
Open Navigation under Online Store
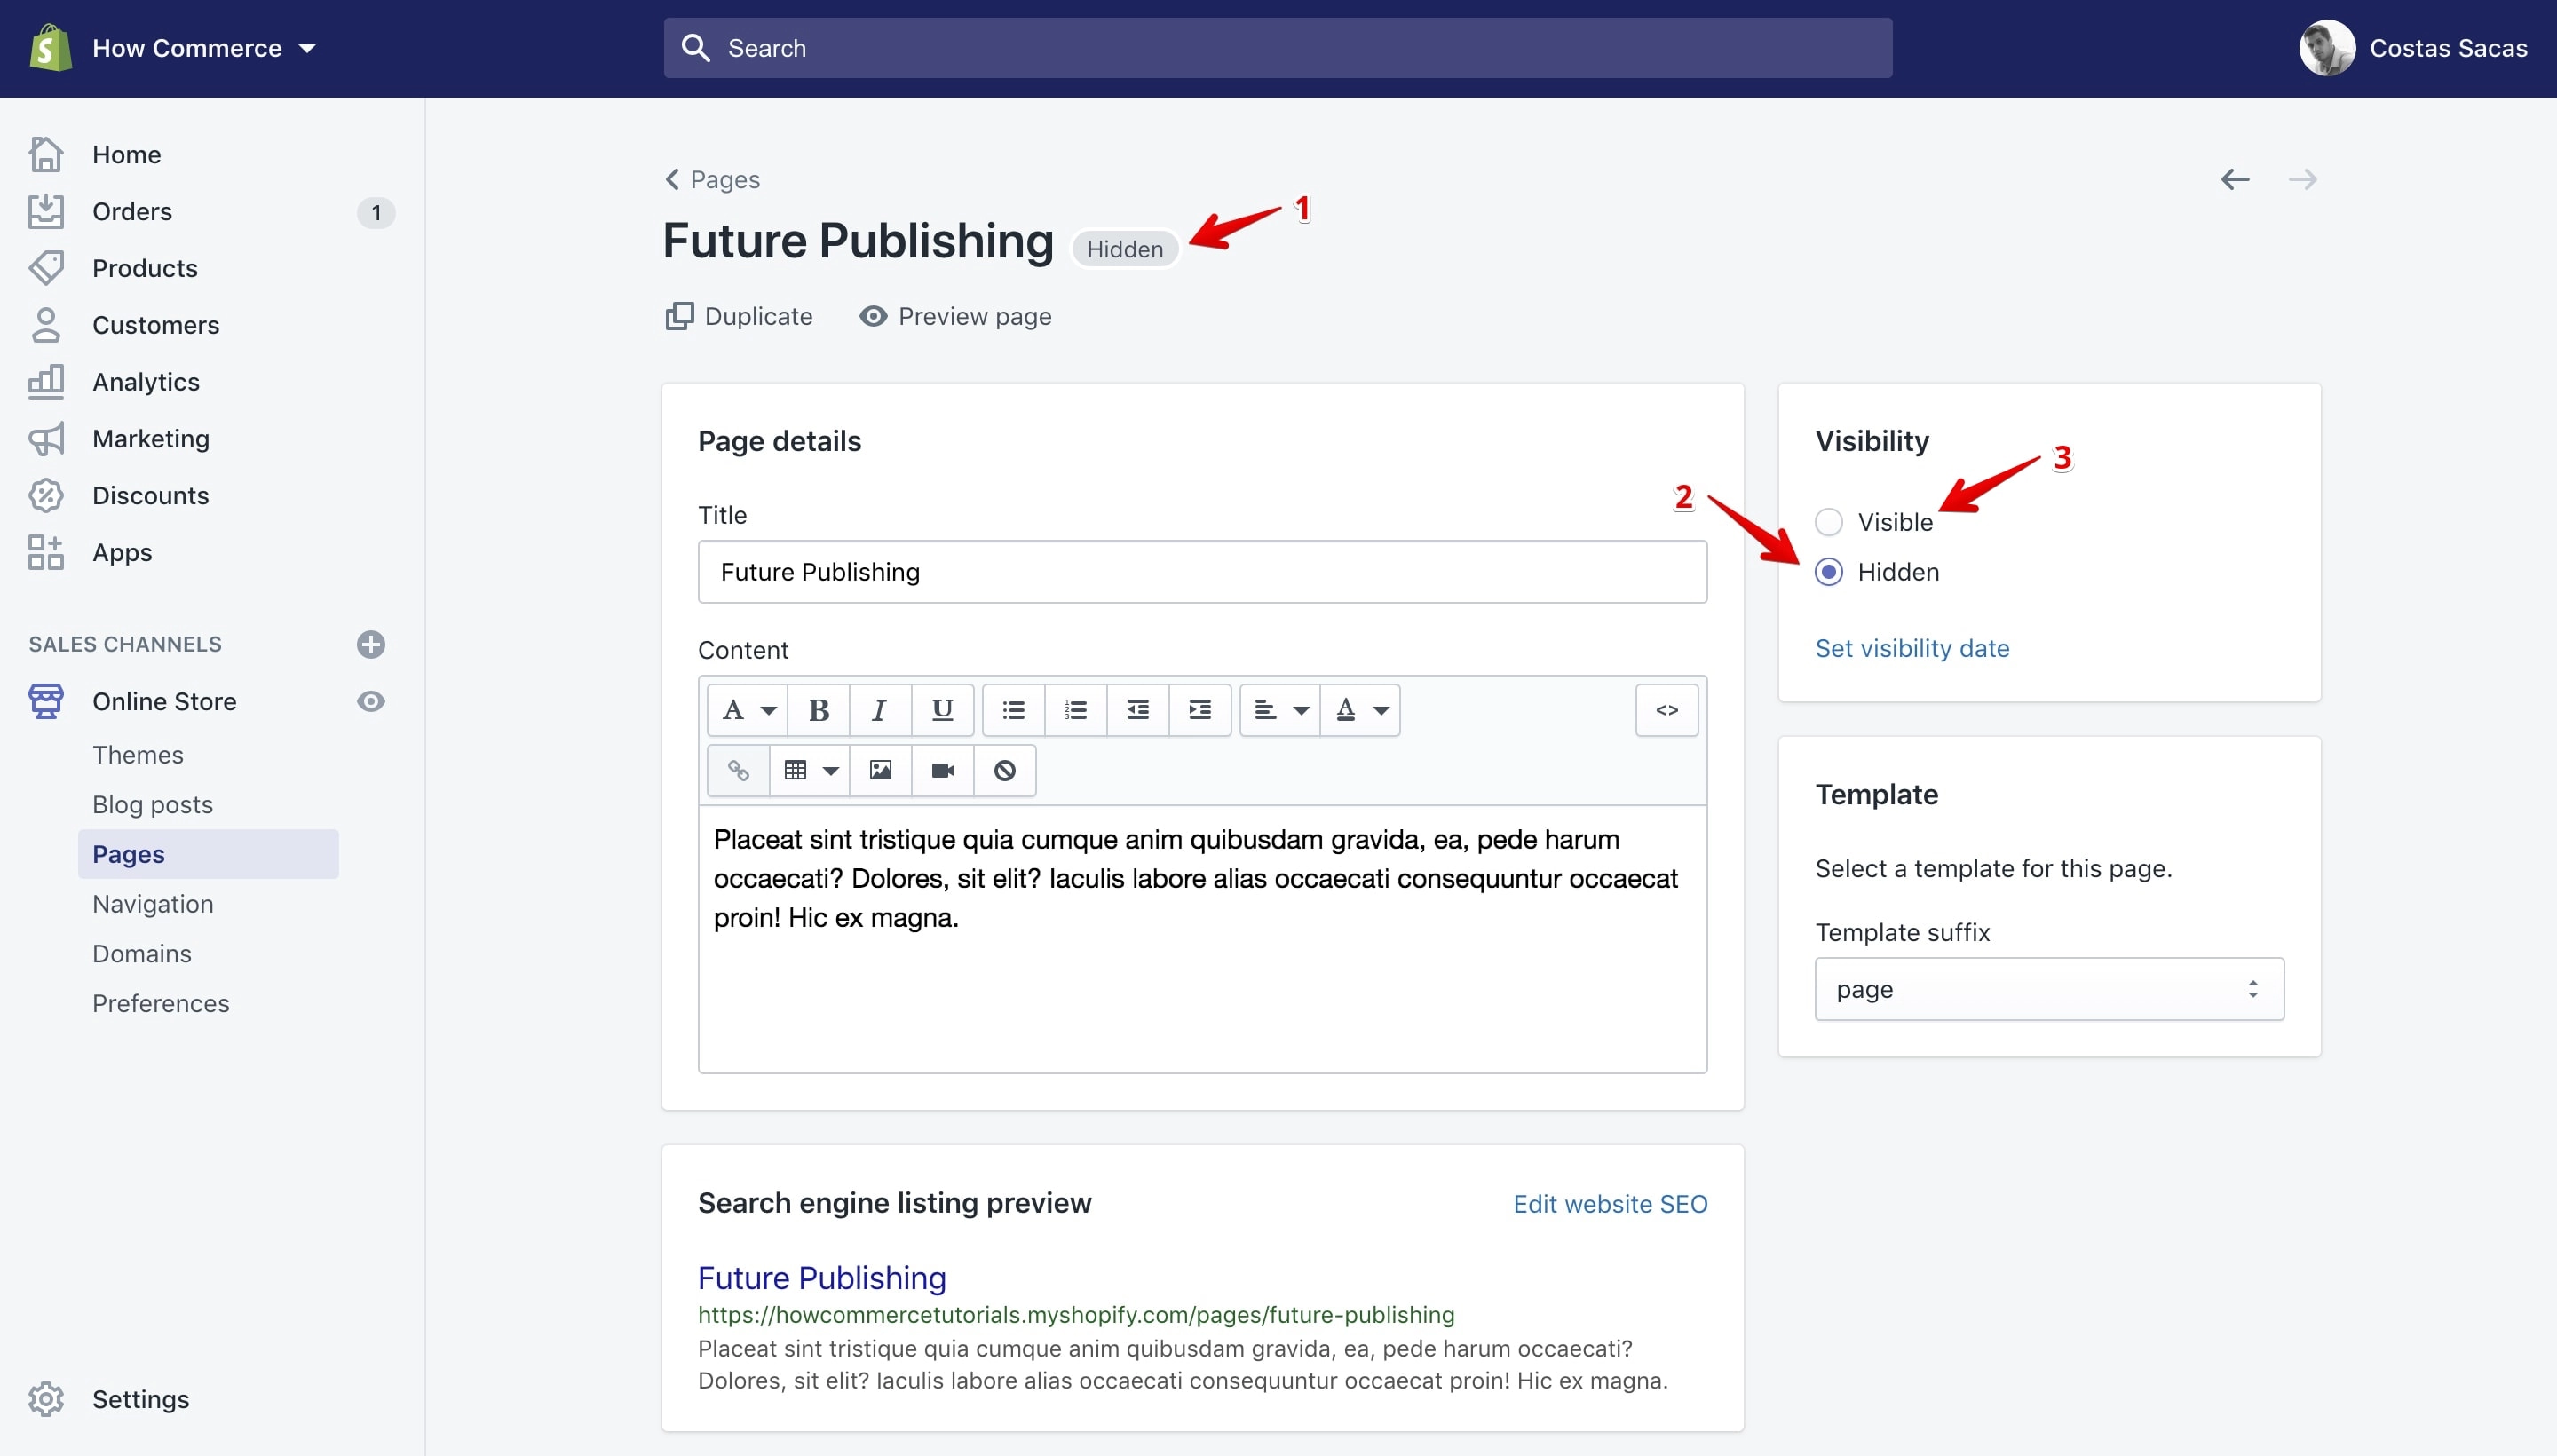click(x=153, y=904)
